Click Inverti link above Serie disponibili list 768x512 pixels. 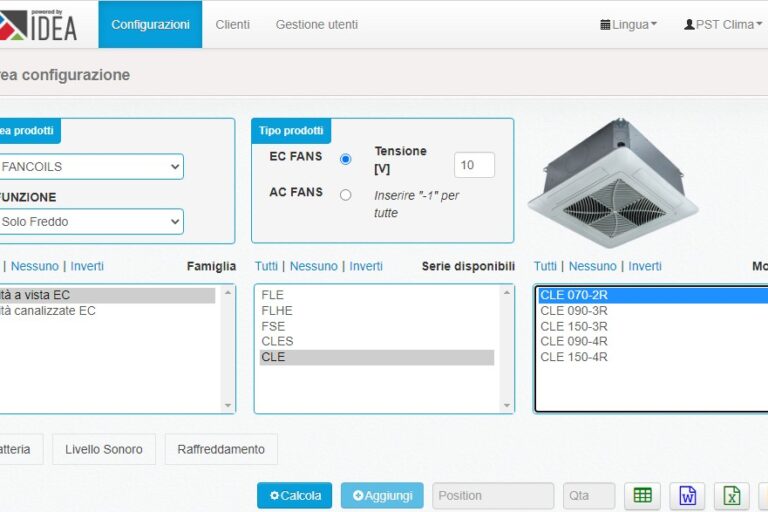click(x=366, y=266)
